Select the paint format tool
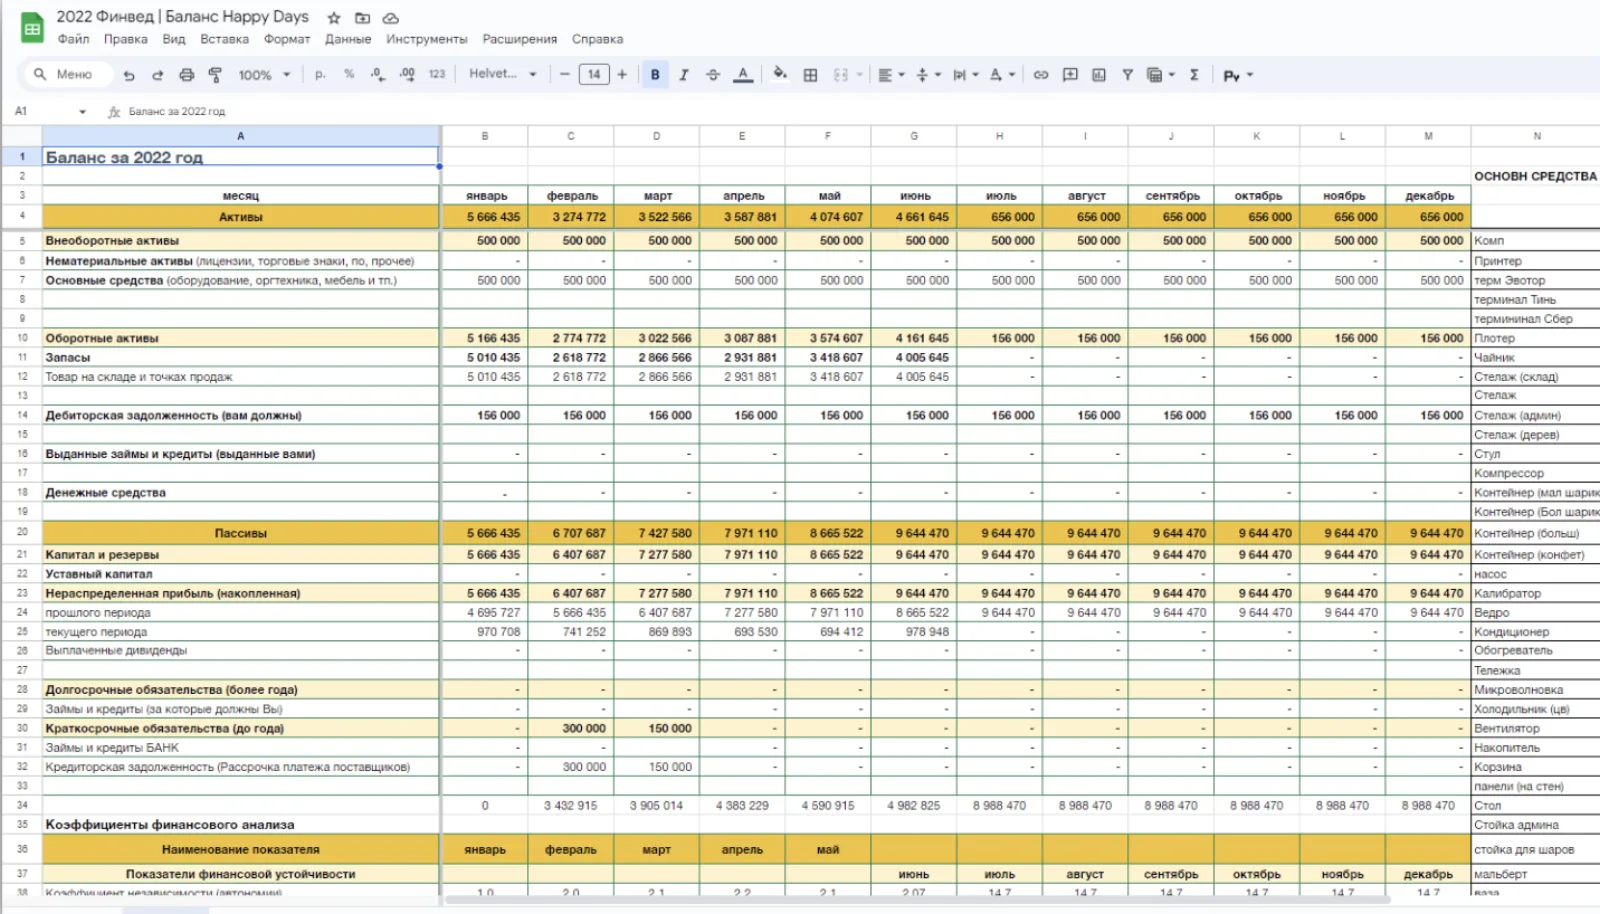Image resolution: width=1600 pixels, height=914 pixels. 215,75
